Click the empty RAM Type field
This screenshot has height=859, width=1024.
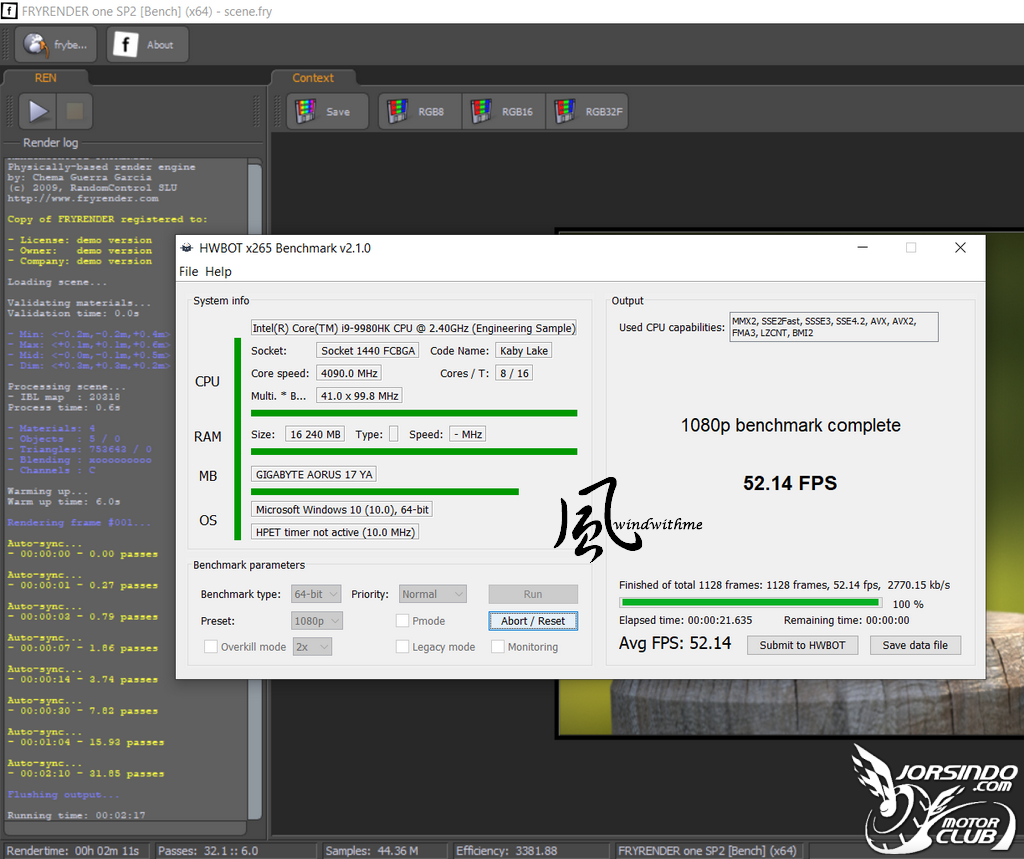click(393, 434)
